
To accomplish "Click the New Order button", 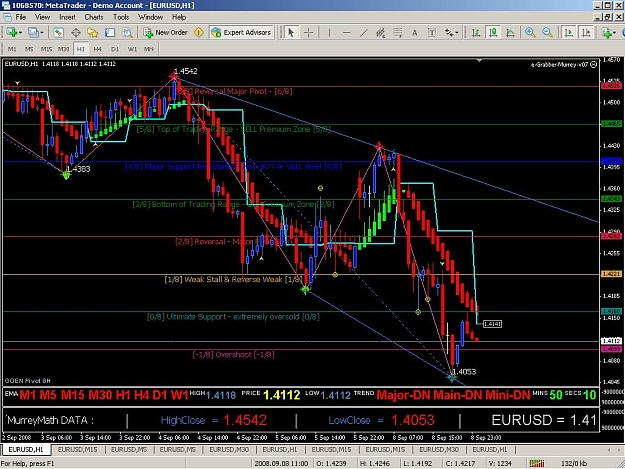I will click(x=165, y=32).
